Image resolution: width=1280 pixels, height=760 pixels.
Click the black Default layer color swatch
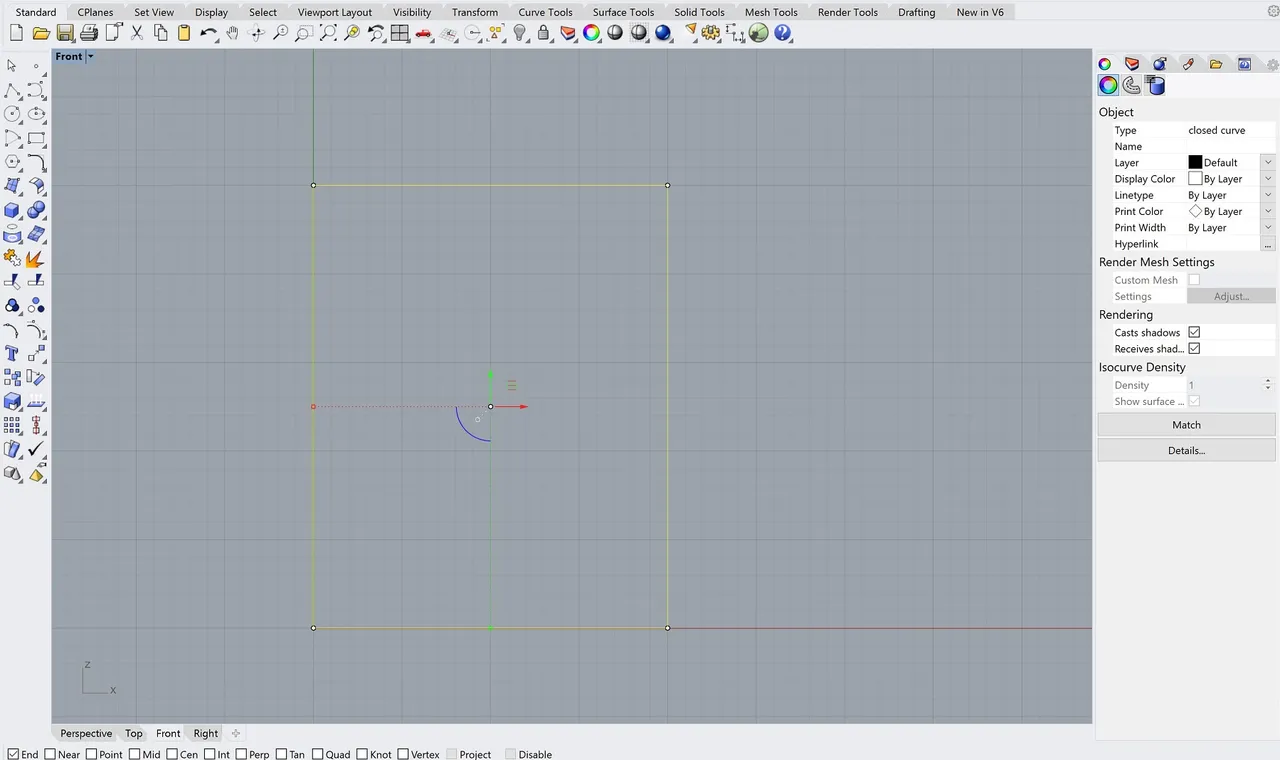pyautogui.click(x=1195, y=162)
